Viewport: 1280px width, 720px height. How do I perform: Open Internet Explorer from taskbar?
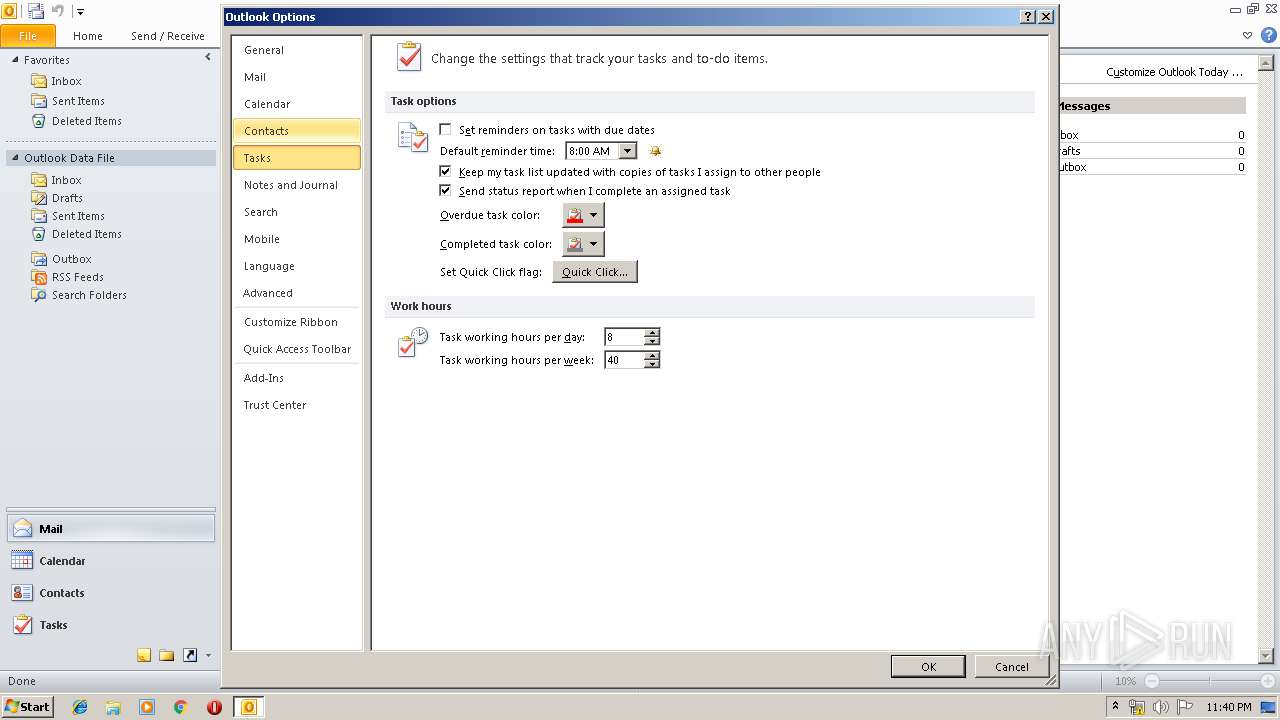[80, 707]
